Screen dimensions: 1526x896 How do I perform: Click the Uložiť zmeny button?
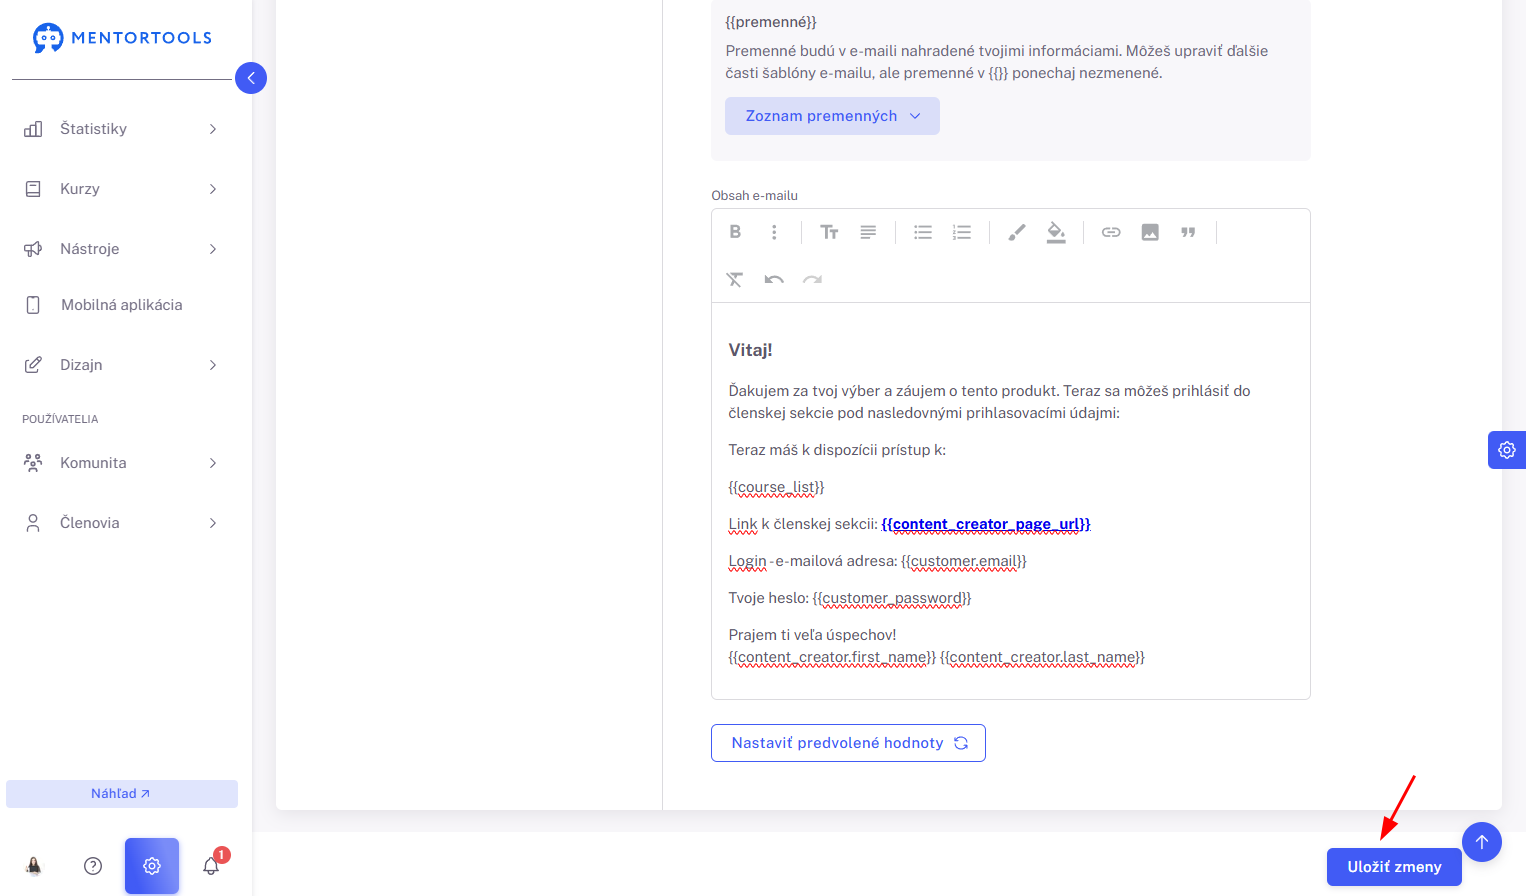[x=1394, y=867]
